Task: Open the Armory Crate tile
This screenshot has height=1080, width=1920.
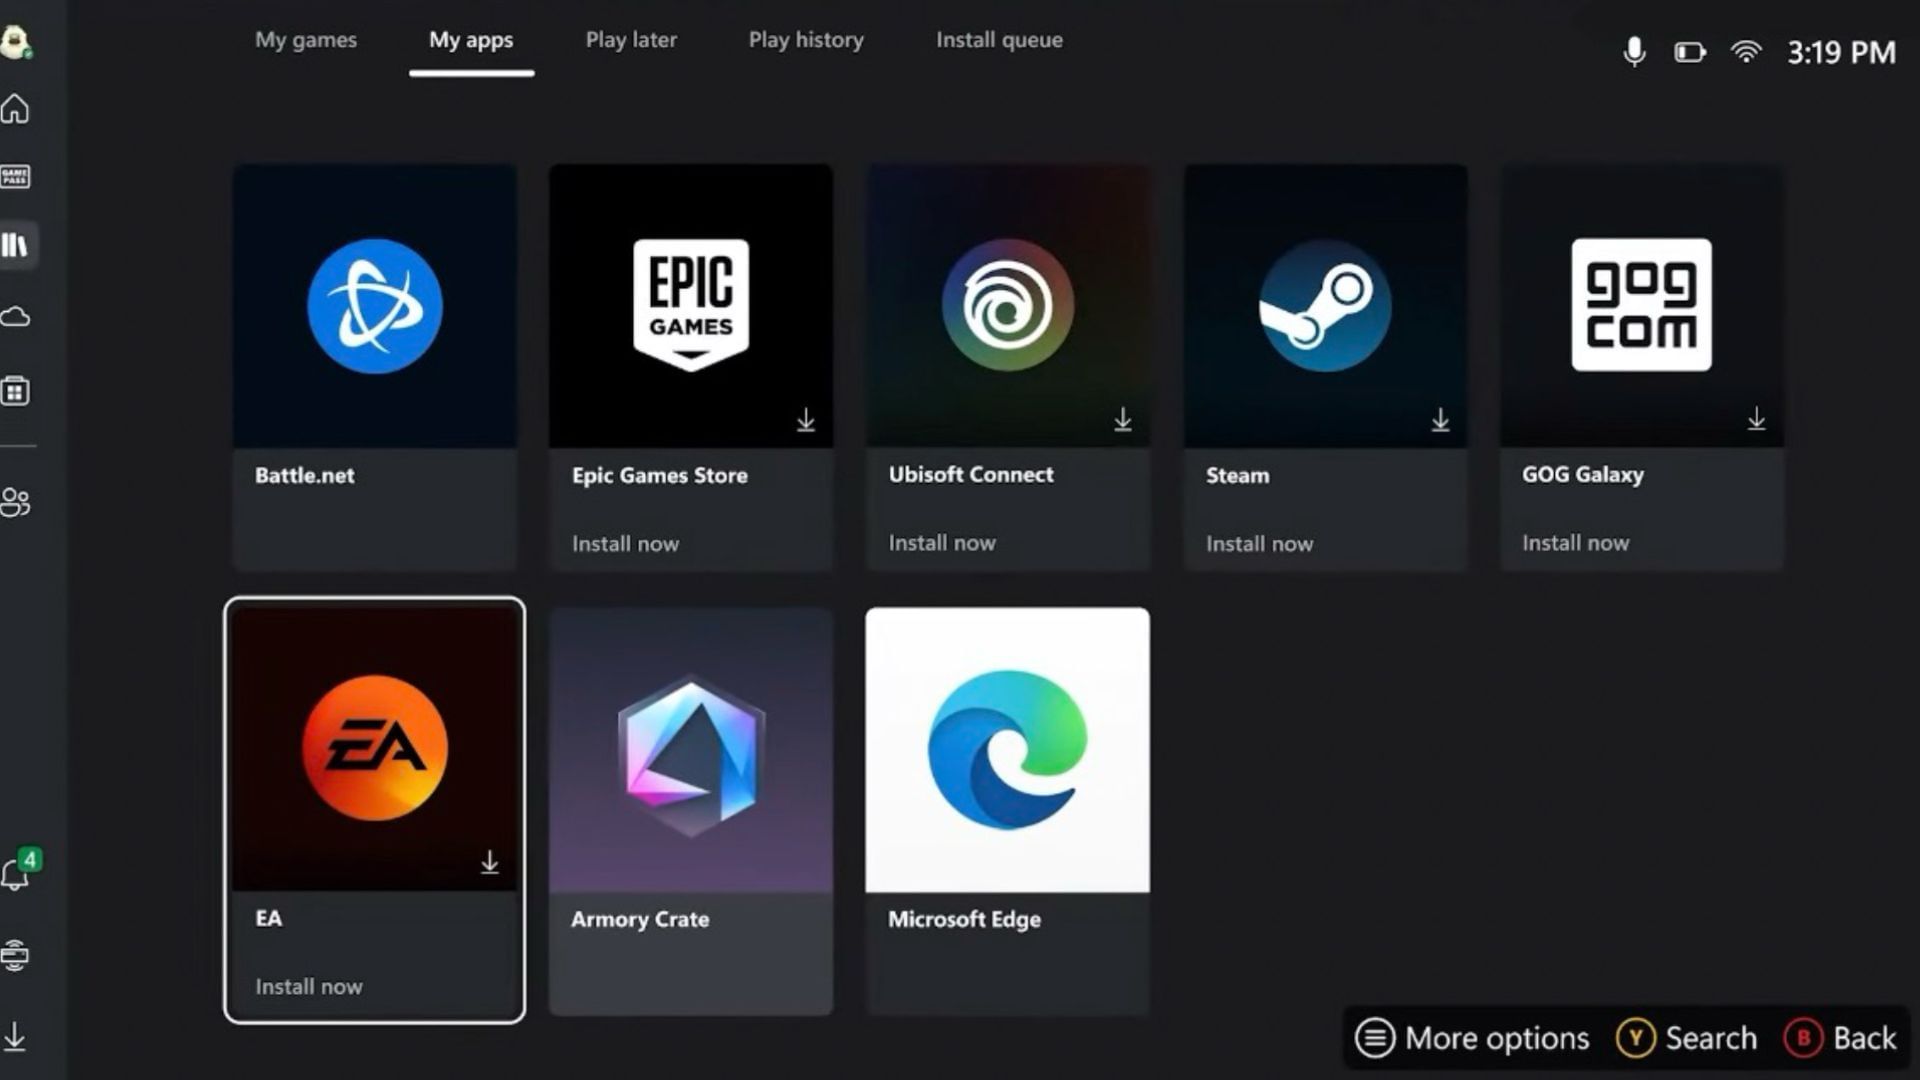Action: click(691, 811)
